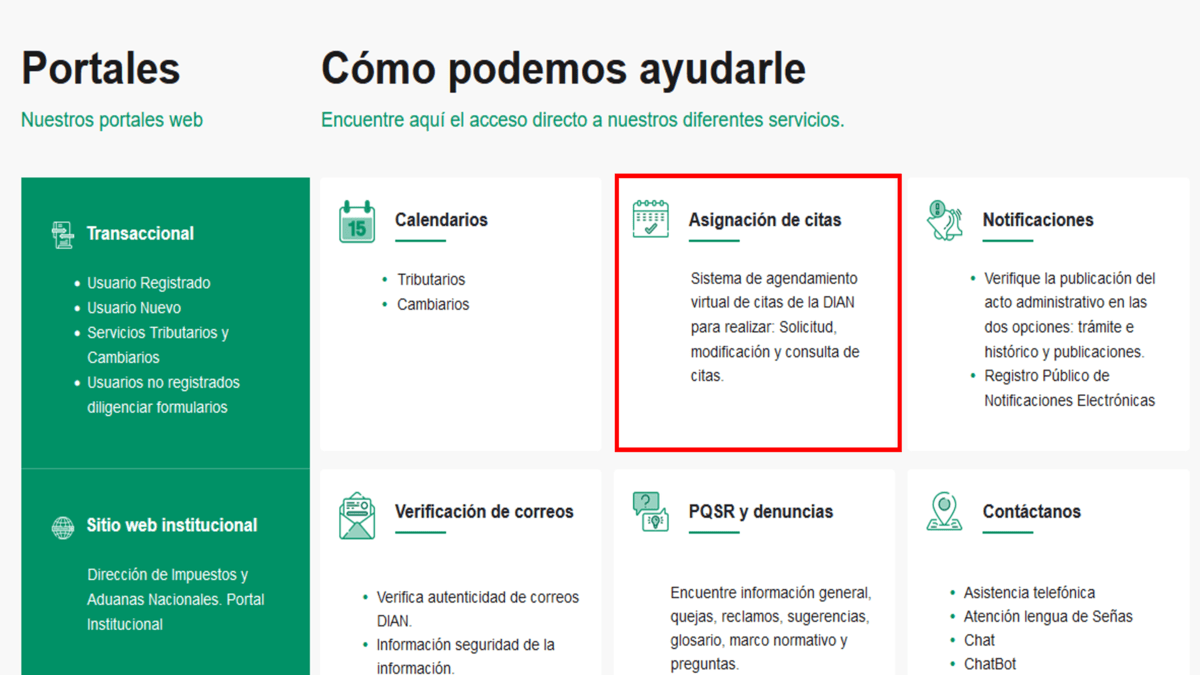The width and height of the screenshot is (1200, 675).
Task: Click the Cómo podemos ayudarle heading
Action: pos(563,69)
